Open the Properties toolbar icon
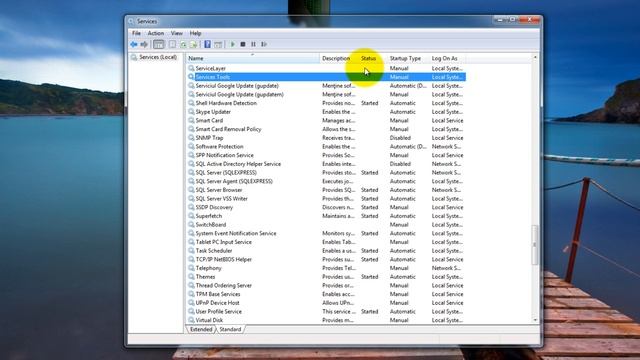Viewport: 640px width, 360px height. point(173,44)
